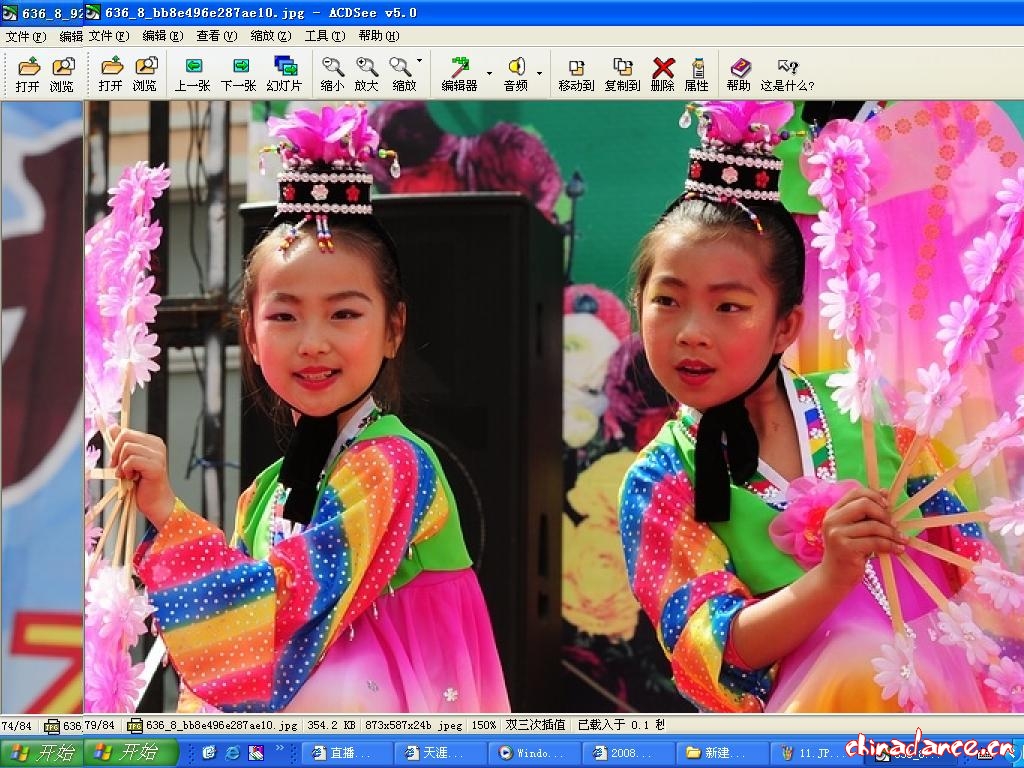This screenshot has width=1024, height=768.
Task: Go to next image with 下一张
Action: [x=238, y=74]
